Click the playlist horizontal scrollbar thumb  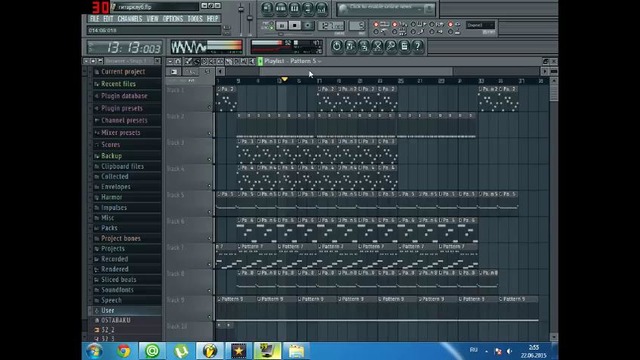tap(356, 71)
